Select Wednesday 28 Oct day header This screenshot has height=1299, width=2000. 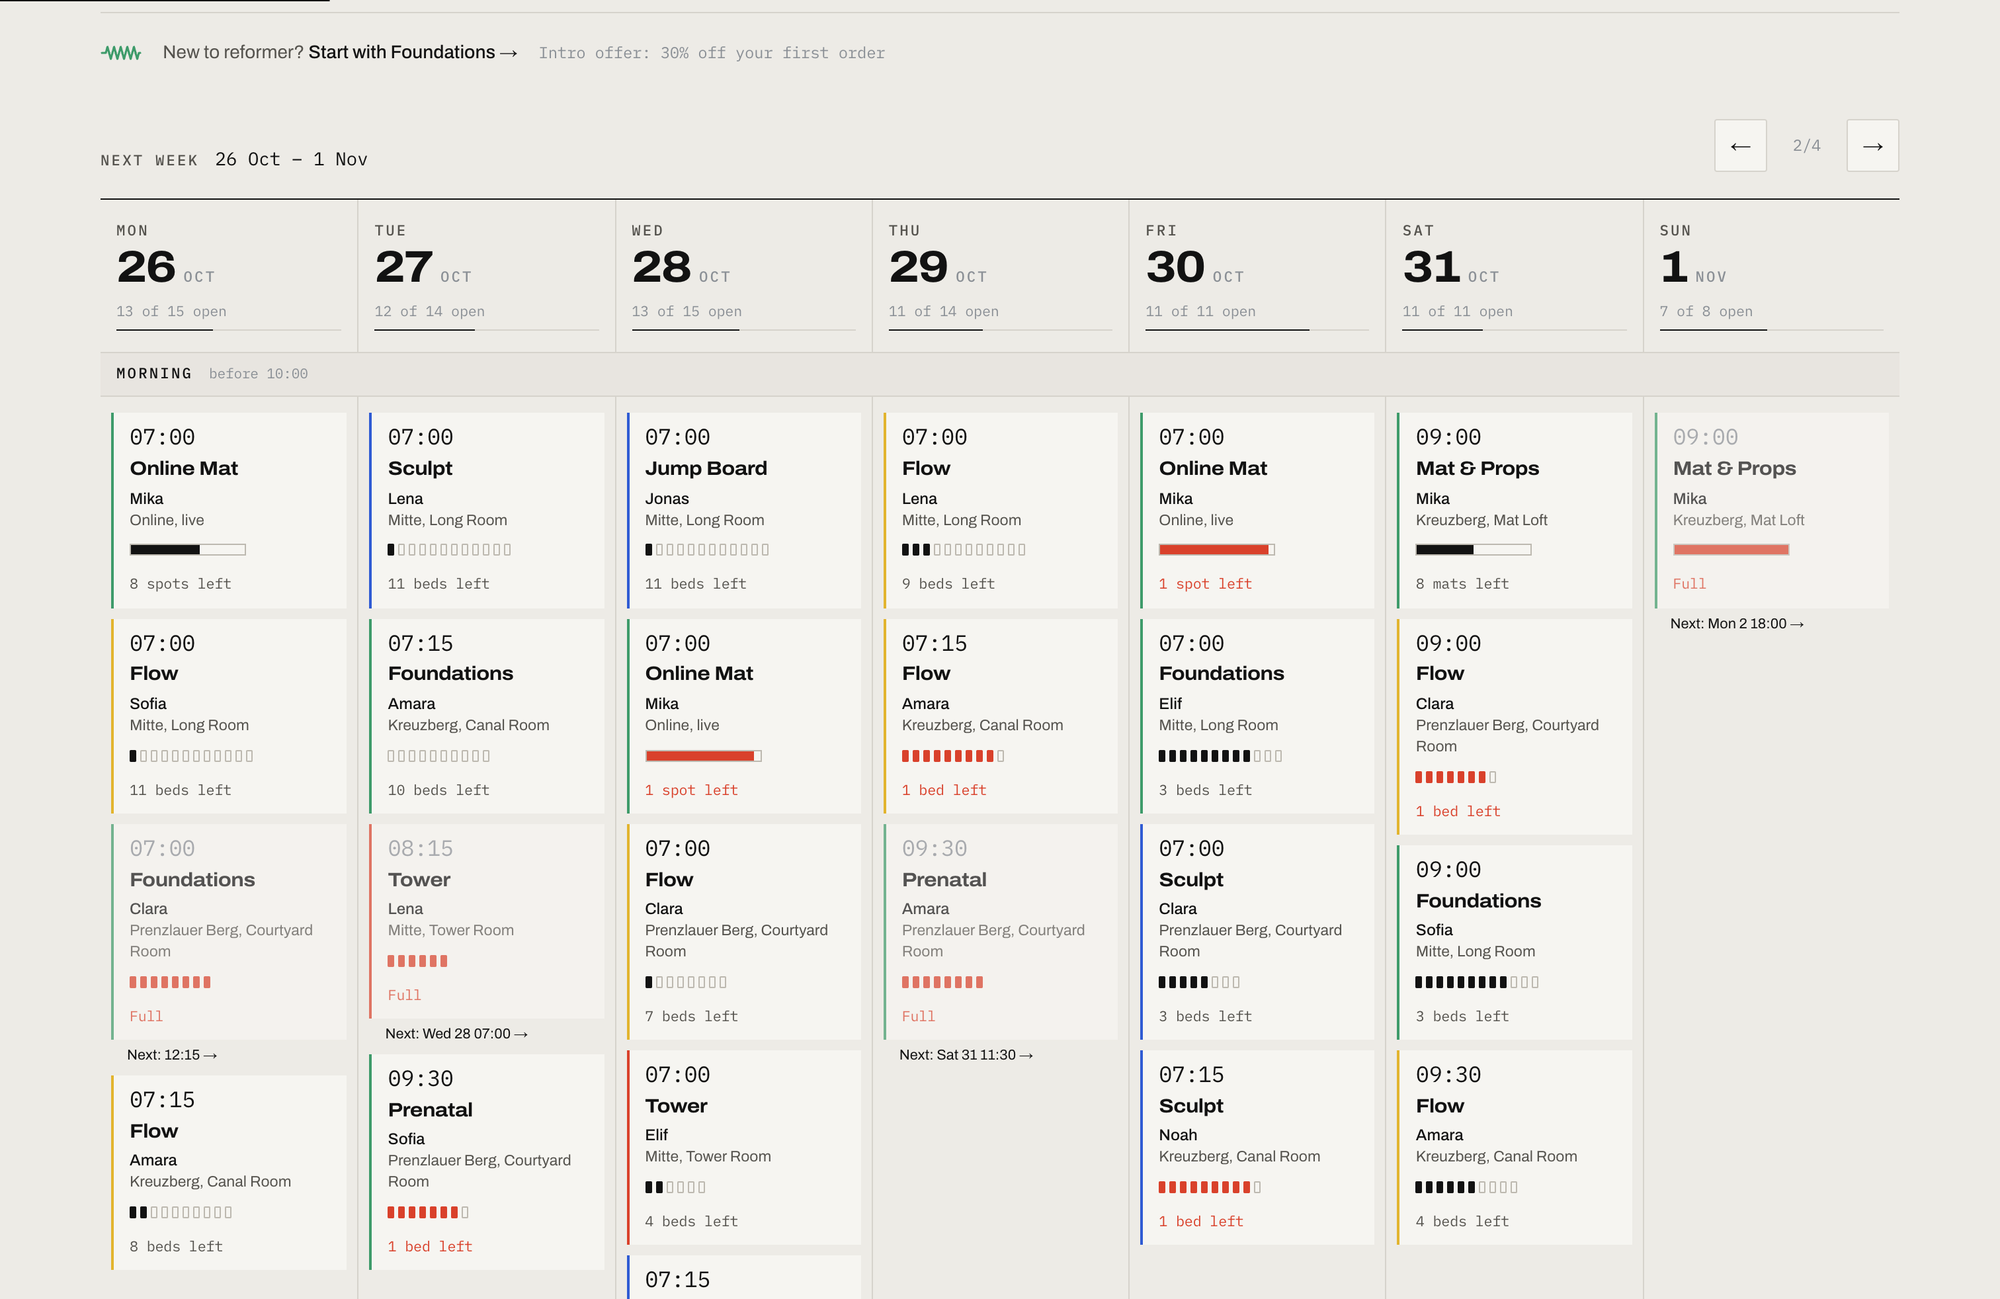(744, 276)
